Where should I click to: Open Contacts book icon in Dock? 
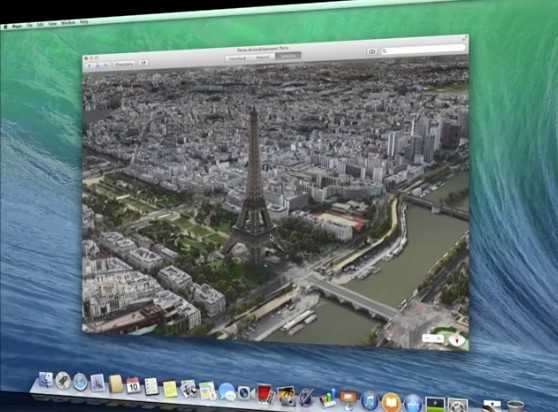116,384
